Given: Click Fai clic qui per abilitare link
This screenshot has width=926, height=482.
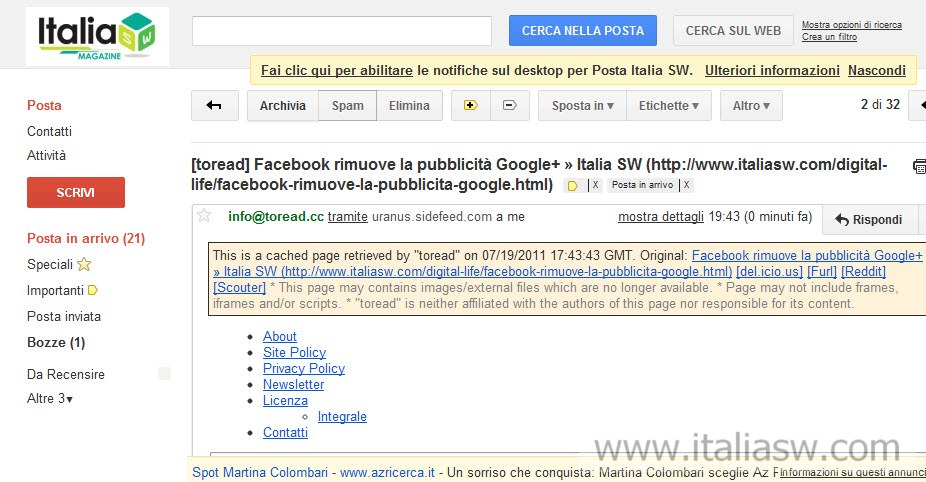Looking at the screenshot, I should 337,70.
